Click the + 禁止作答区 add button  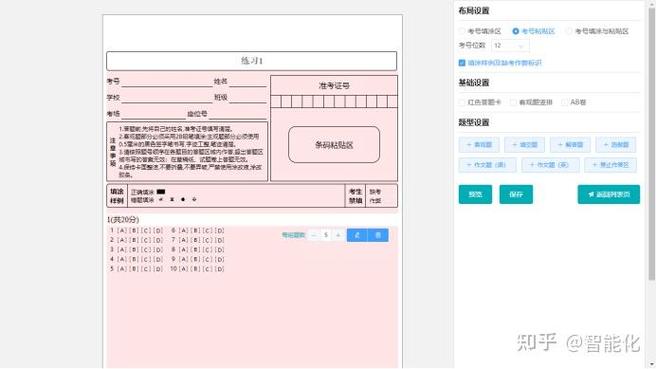coord(610,165)
